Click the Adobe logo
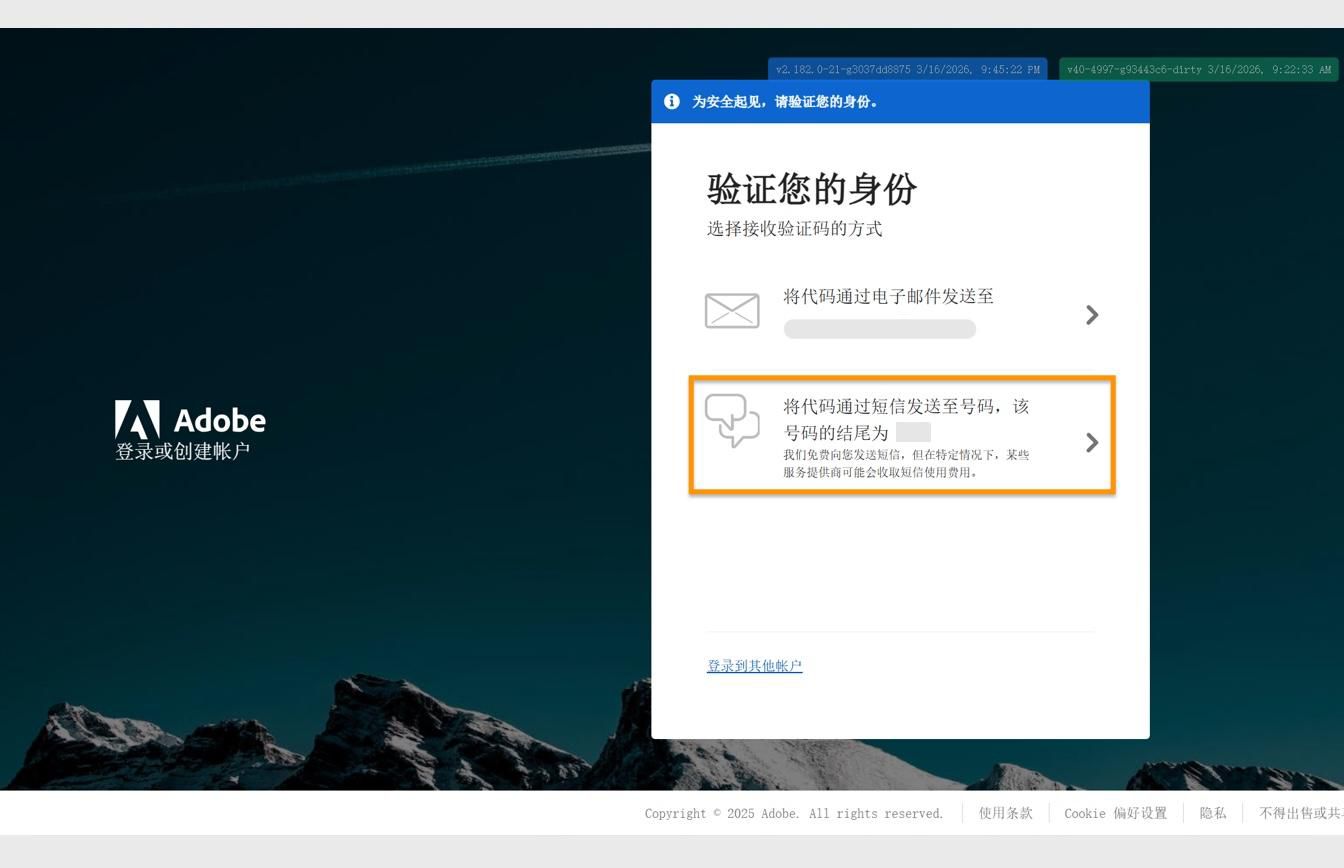Screen dimensions: 1344x868 tap(190, 418)
